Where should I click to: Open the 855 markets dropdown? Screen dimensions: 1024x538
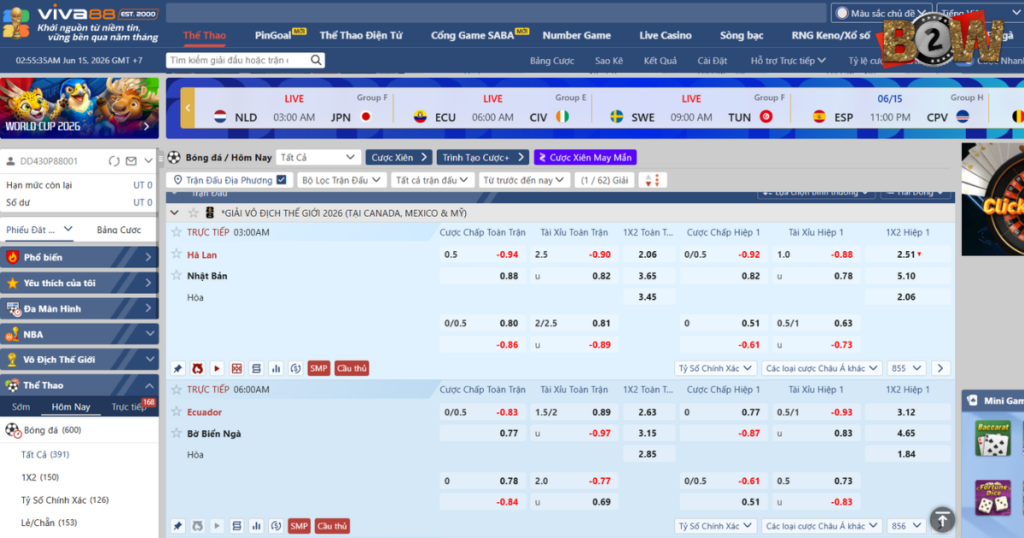point(906,368)
